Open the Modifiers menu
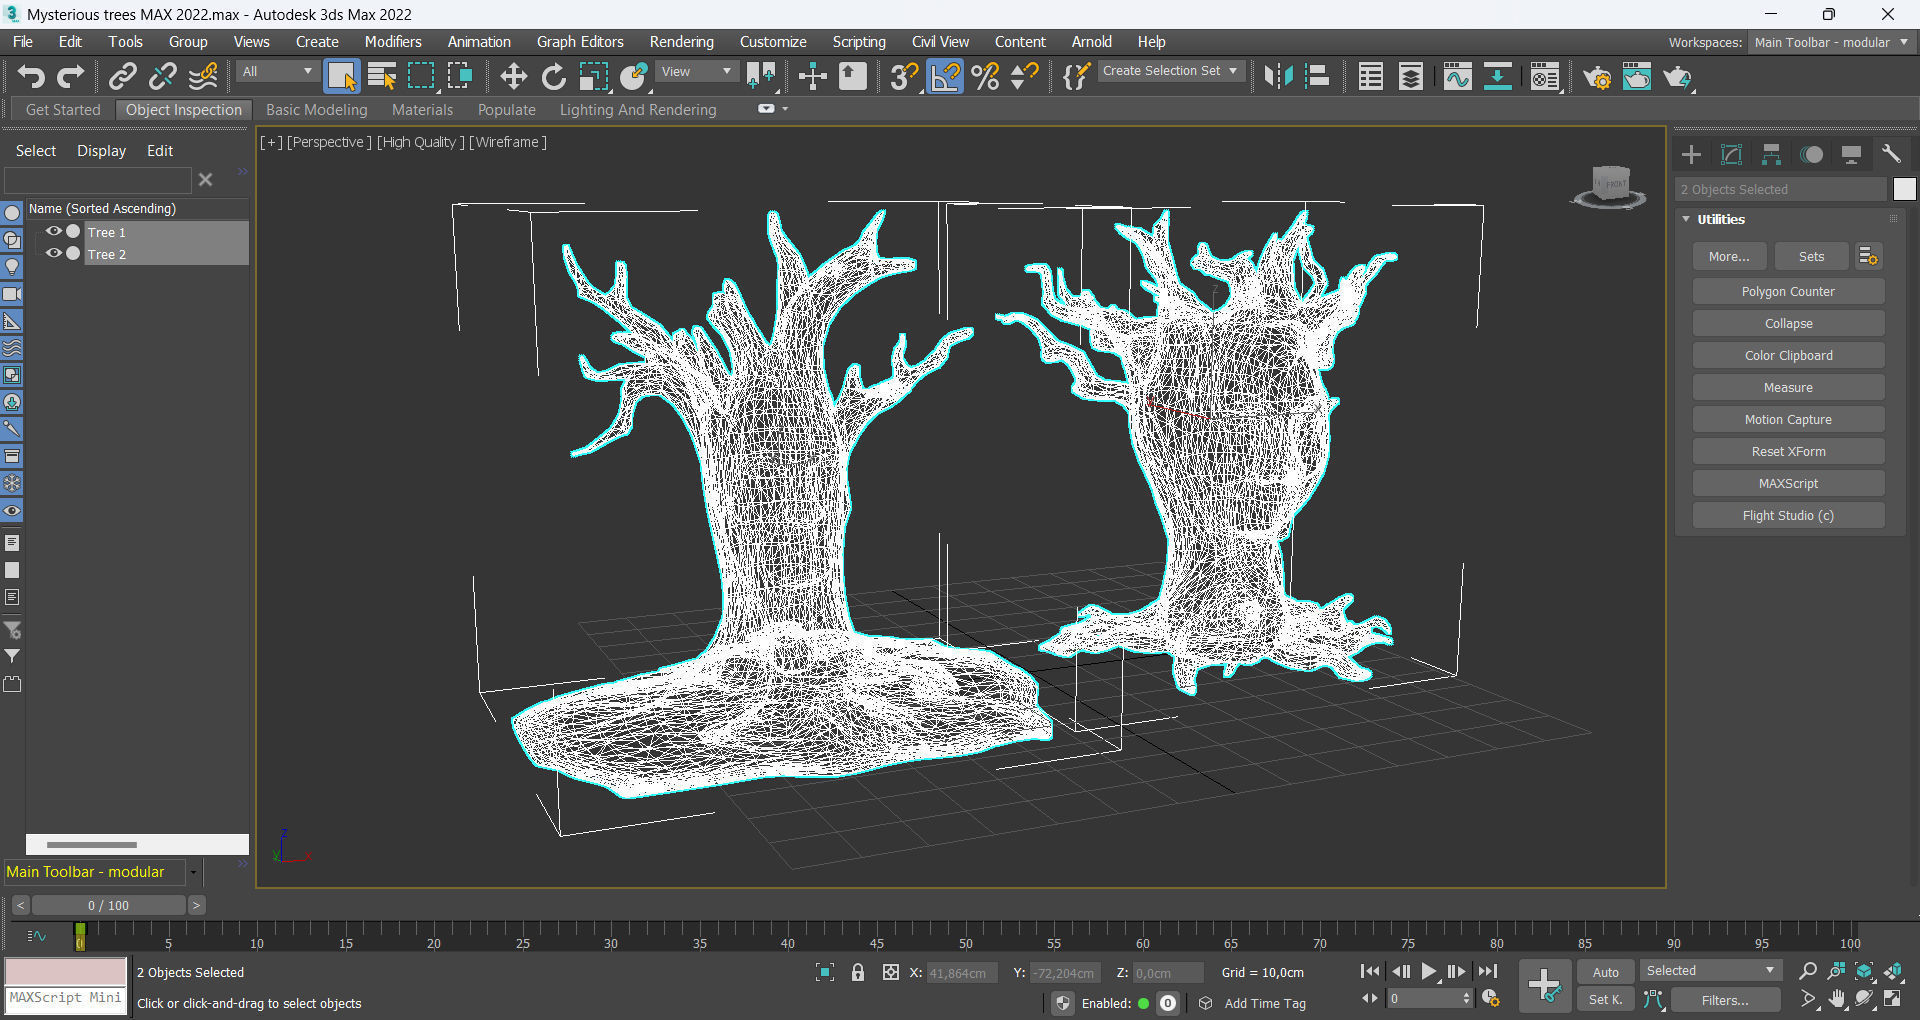The image size is (1920, 1020). pos(393,42)
